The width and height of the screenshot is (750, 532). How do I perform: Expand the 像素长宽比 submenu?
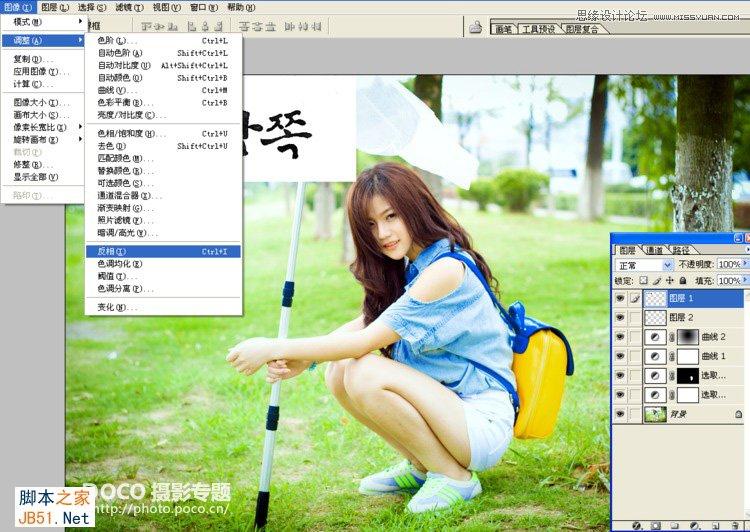pos(43,127)
